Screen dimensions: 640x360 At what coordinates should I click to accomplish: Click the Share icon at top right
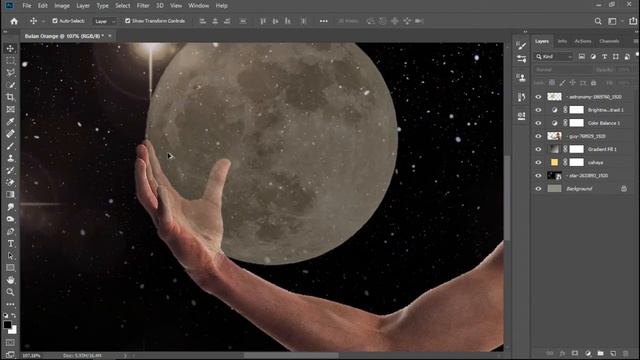633,21
